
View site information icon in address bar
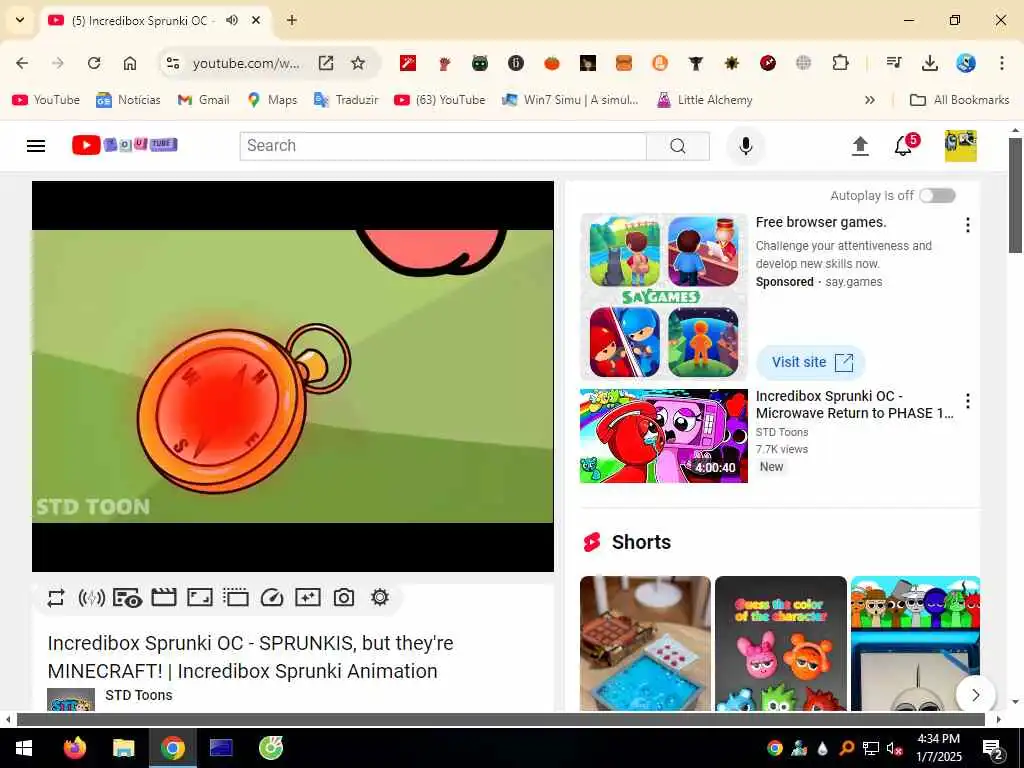173,63
